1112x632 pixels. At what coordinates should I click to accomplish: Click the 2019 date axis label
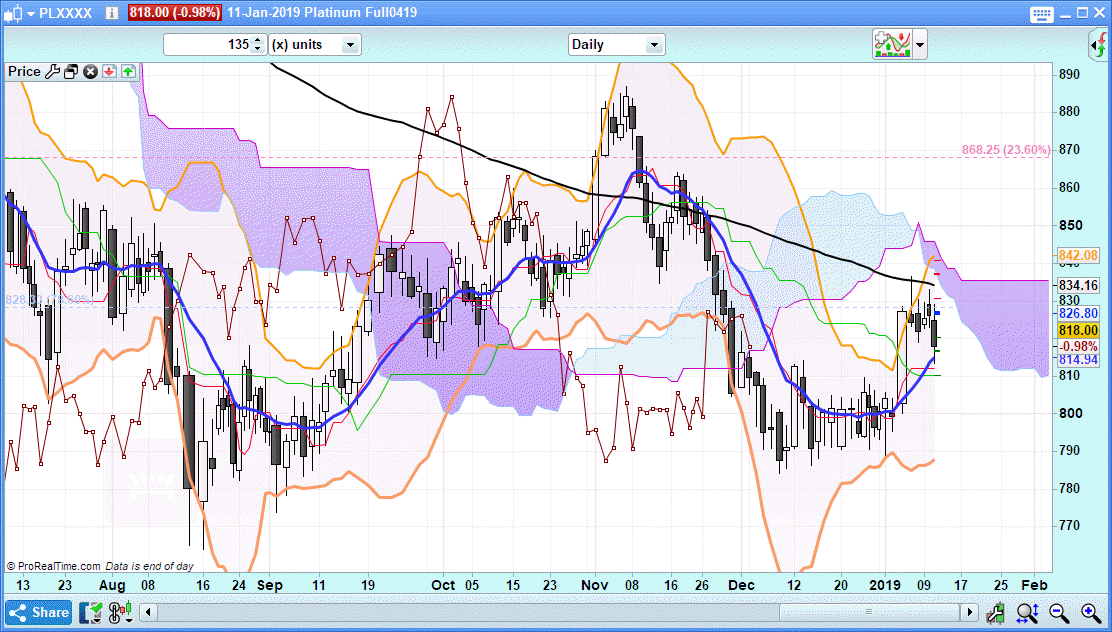click(x=884, y=585)
